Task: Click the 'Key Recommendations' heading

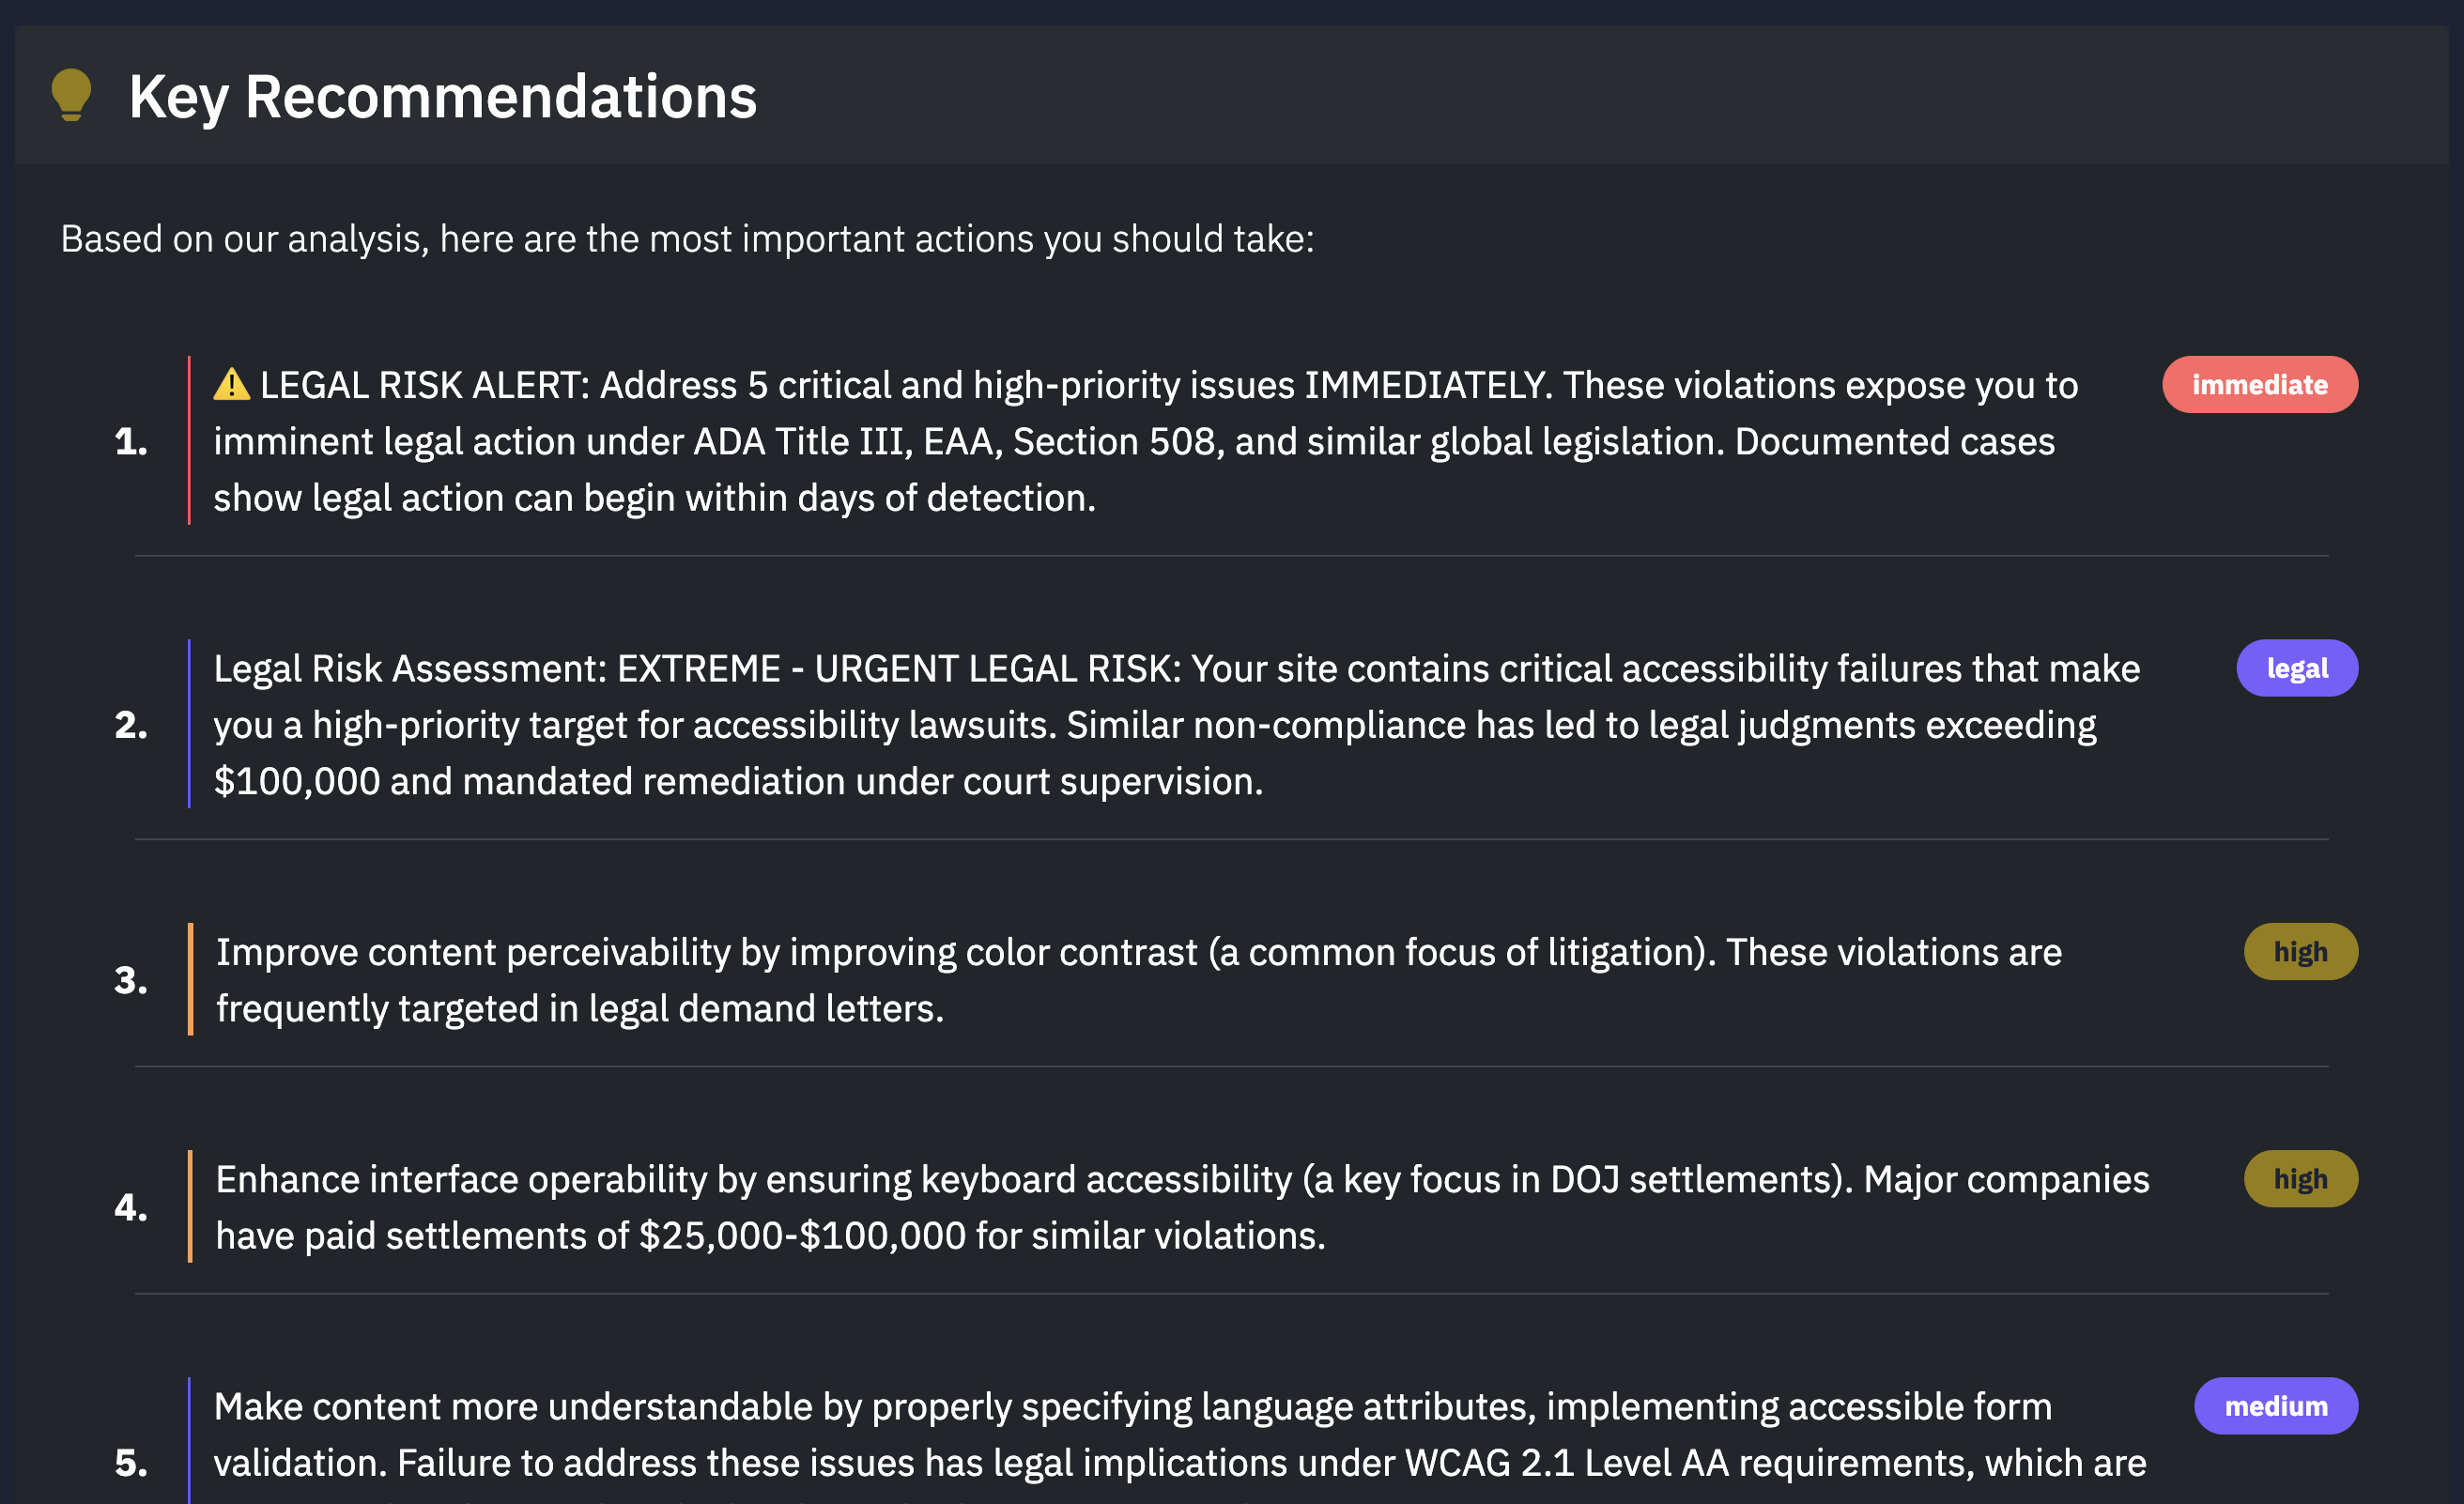Action: [443, 97]
